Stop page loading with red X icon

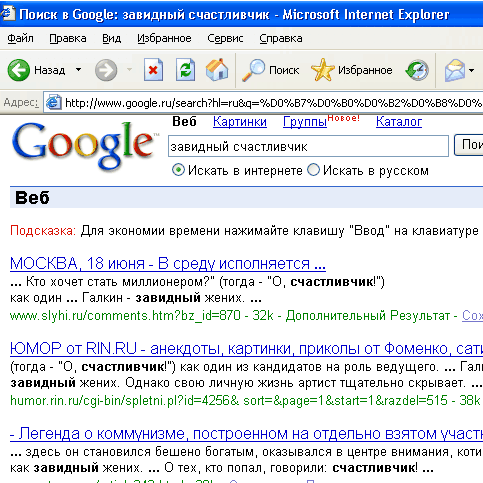(x=153, y=70)
